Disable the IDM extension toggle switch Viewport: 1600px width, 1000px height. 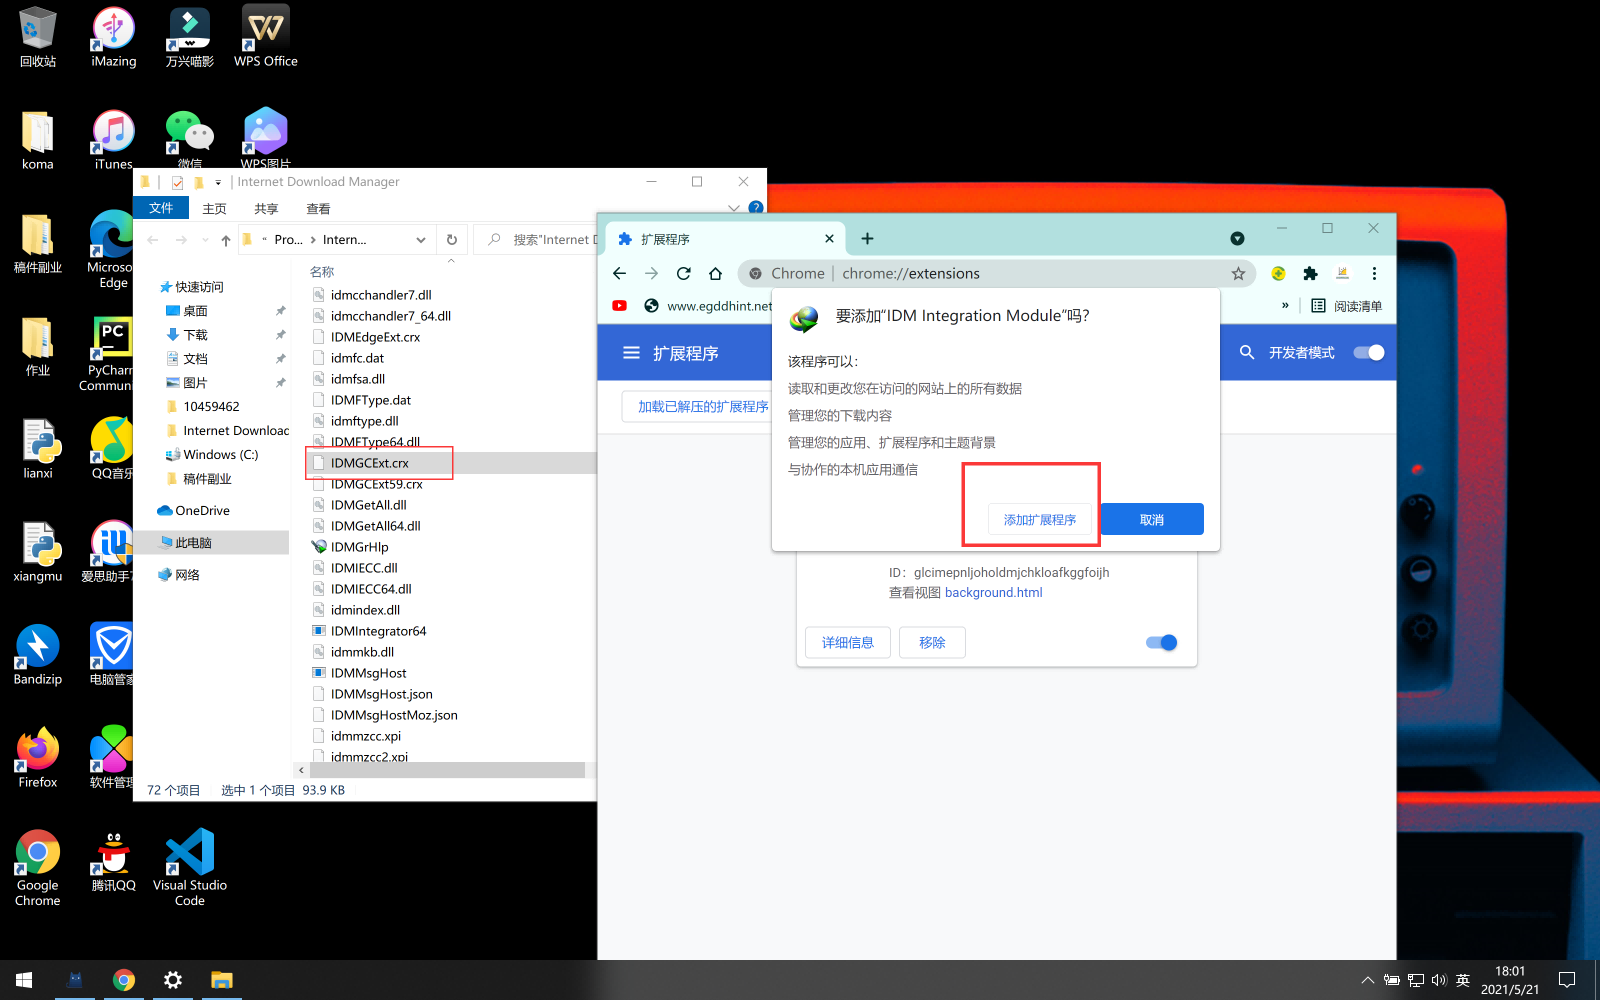pos(1161,642)
